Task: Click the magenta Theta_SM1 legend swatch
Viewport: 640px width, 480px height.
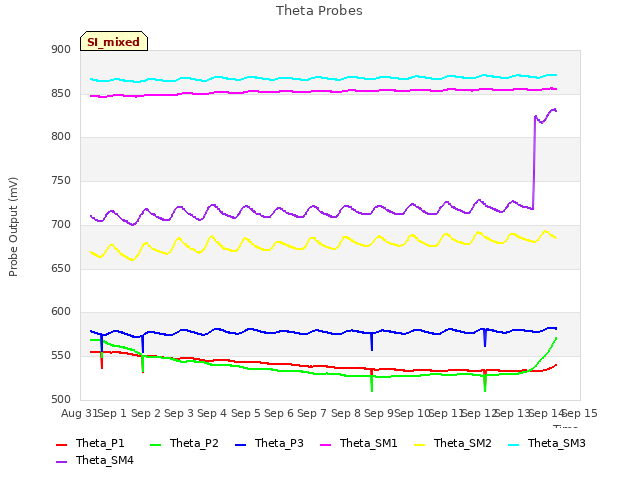Action: [325, 444]
